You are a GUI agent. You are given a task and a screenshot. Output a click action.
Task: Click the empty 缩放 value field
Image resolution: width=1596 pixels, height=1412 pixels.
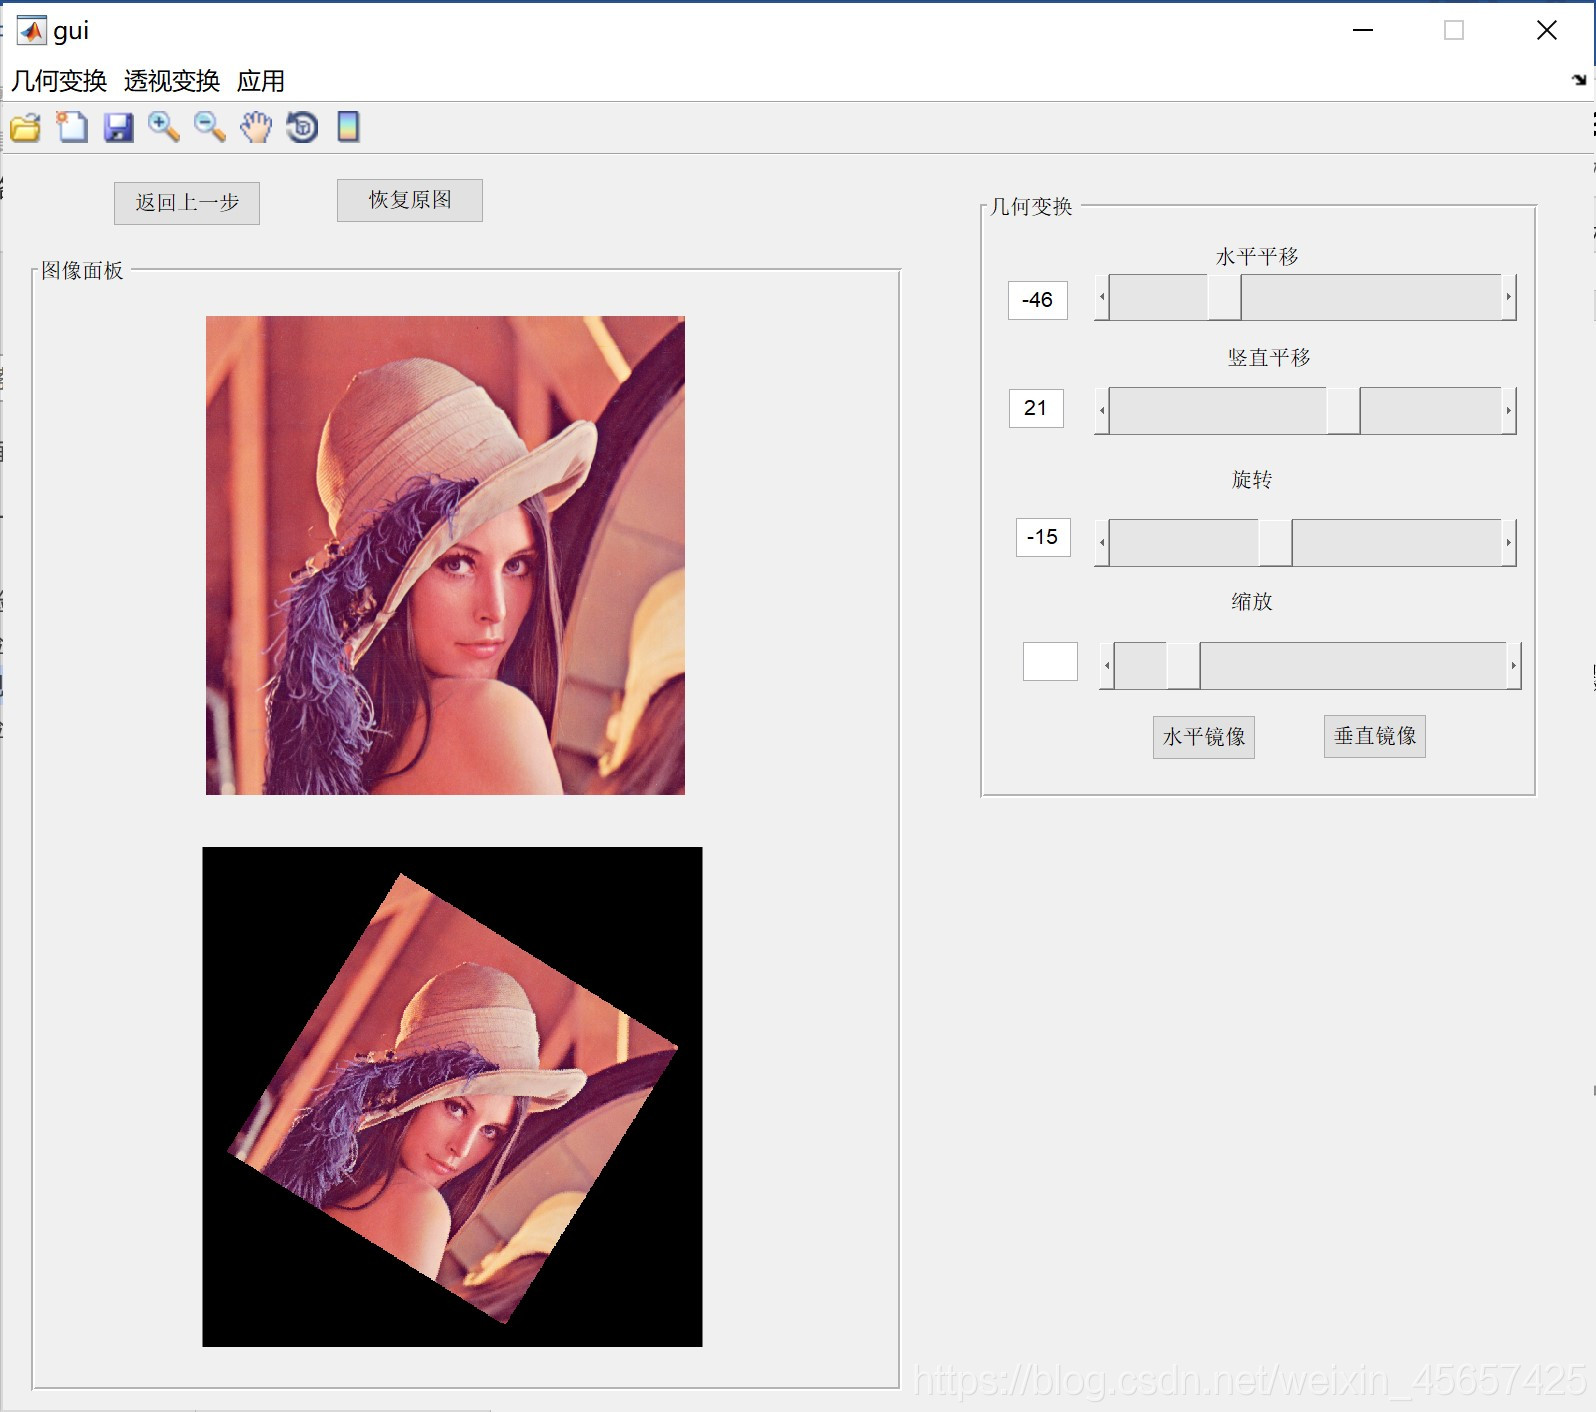tap(1050, 661)
